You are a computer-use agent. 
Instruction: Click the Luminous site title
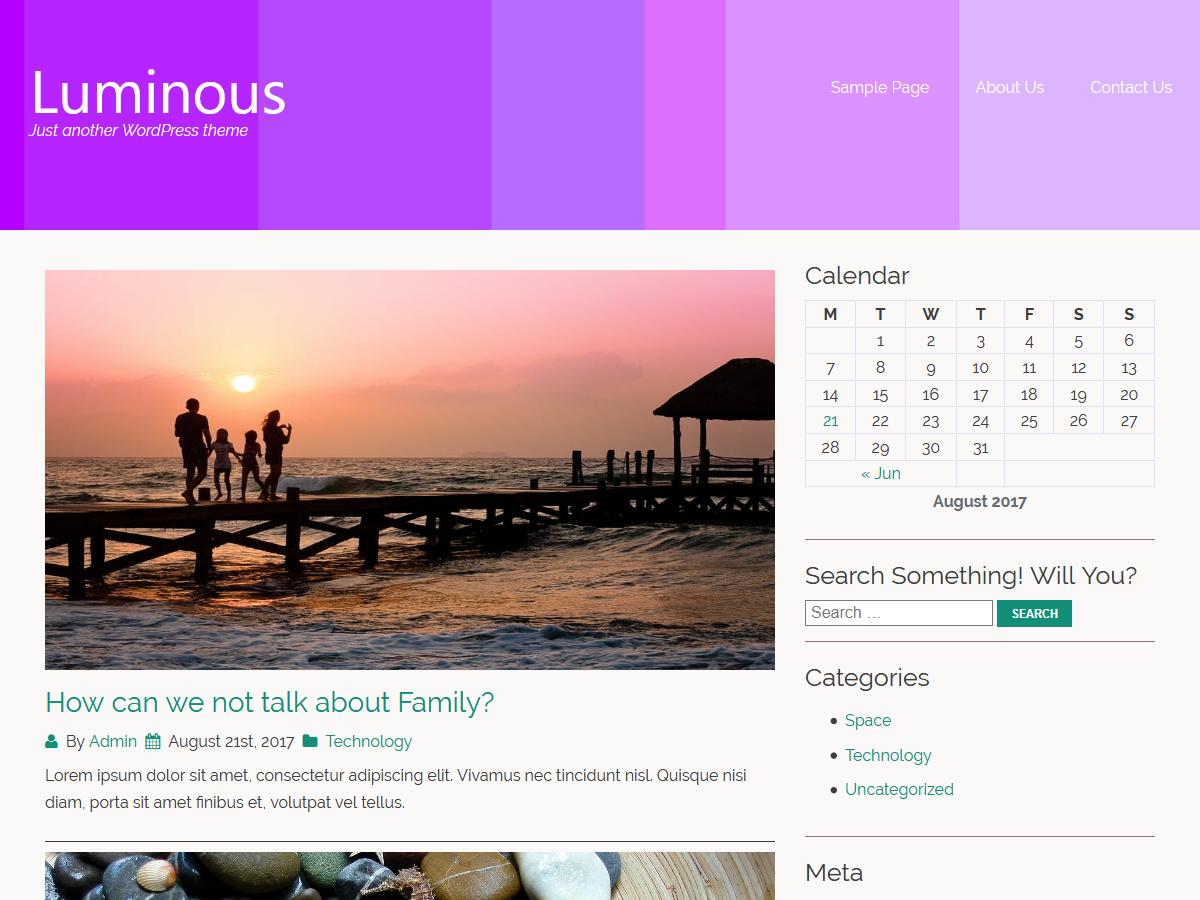(x=159, y=92)
